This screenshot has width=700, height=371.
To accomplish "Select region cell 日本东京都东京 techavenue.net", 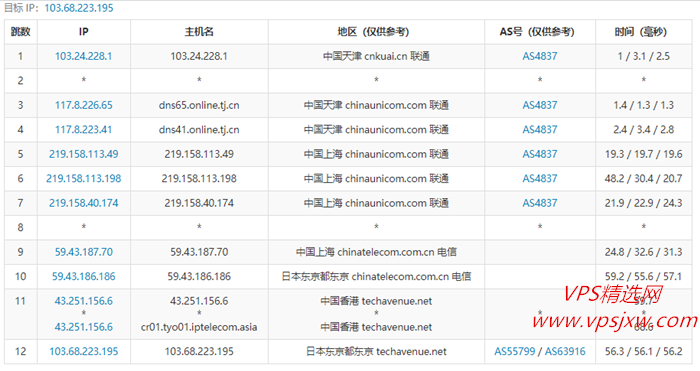I will 376,352.
